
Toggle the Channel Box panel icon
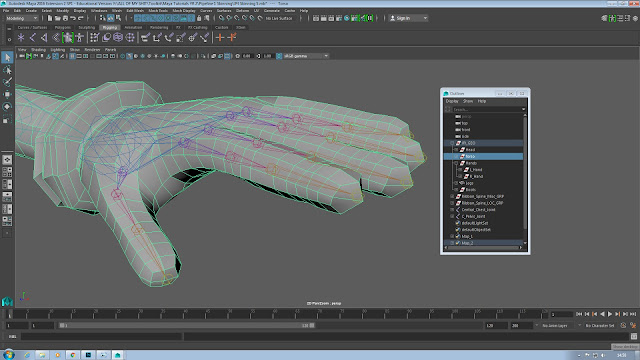click(x=635, y=18)
